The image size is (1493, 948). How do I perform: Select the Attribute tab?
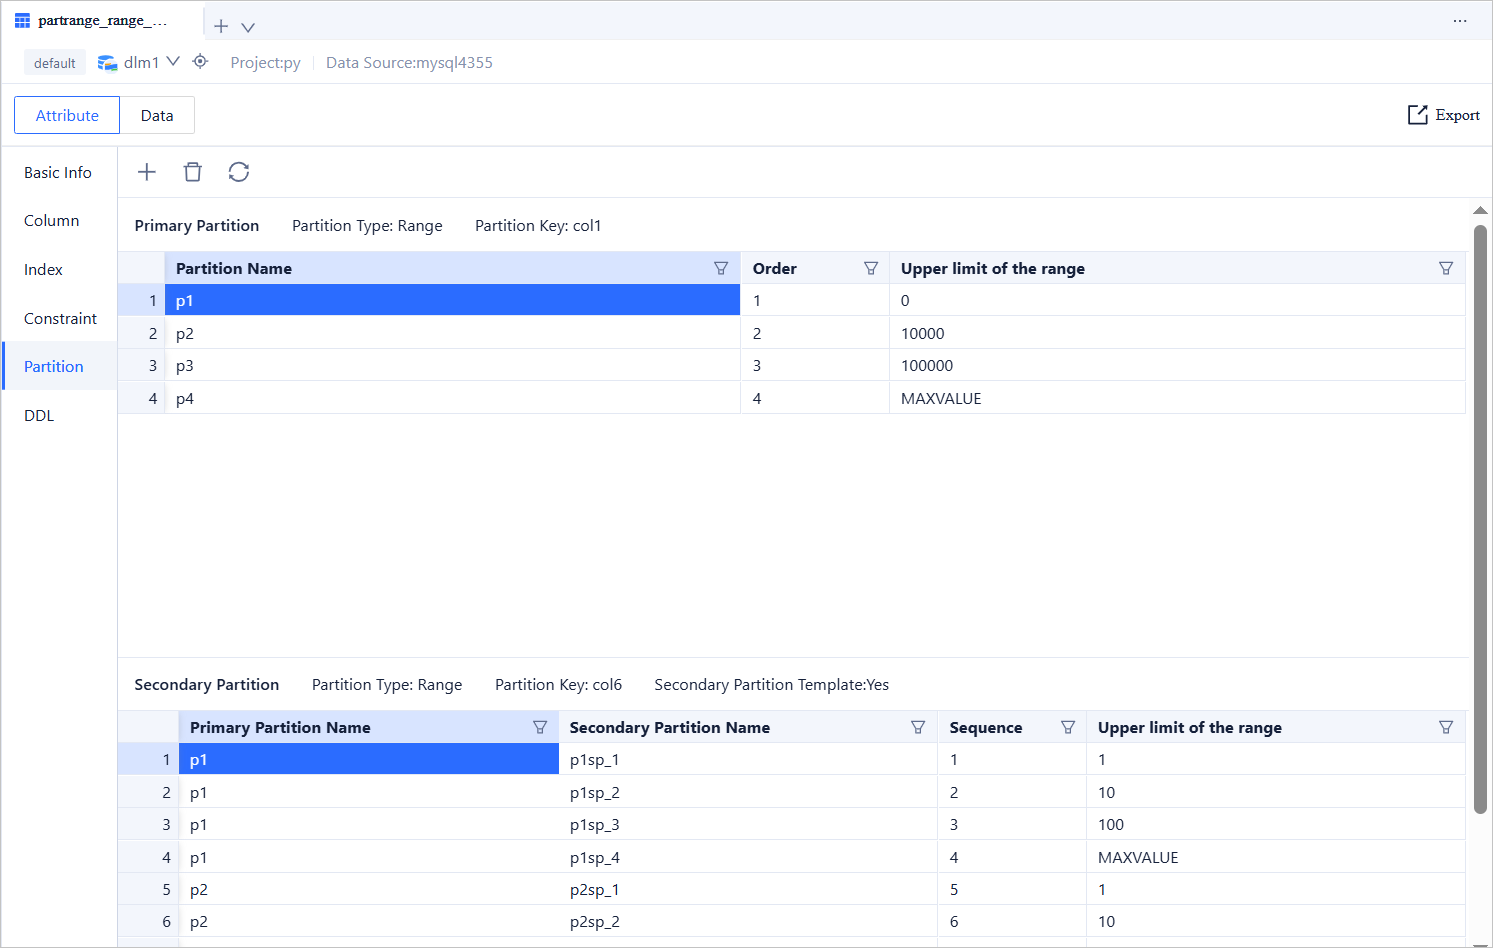[67, 115]
